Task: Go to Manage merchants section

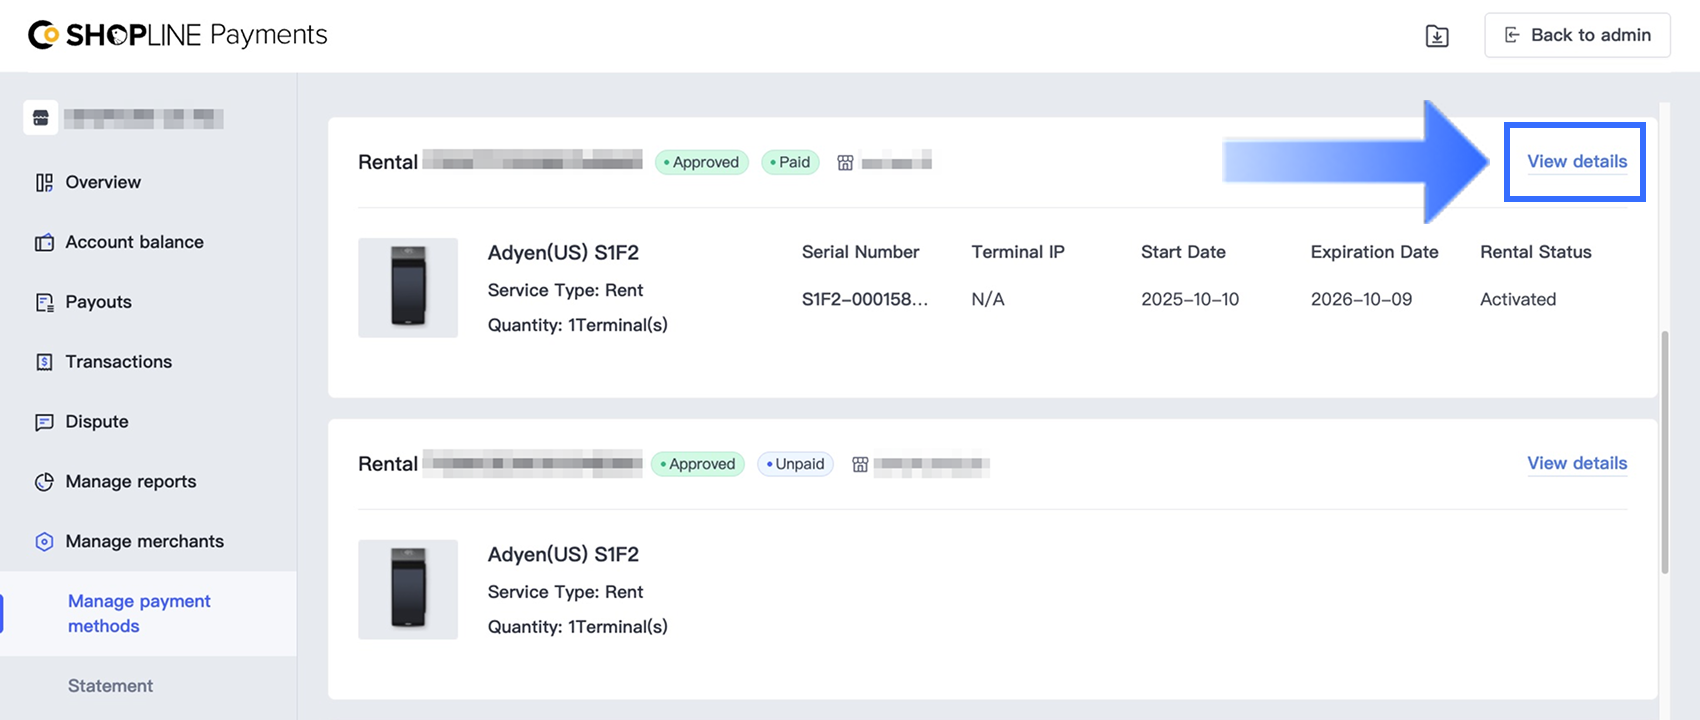Action: (x=144, y=542)
